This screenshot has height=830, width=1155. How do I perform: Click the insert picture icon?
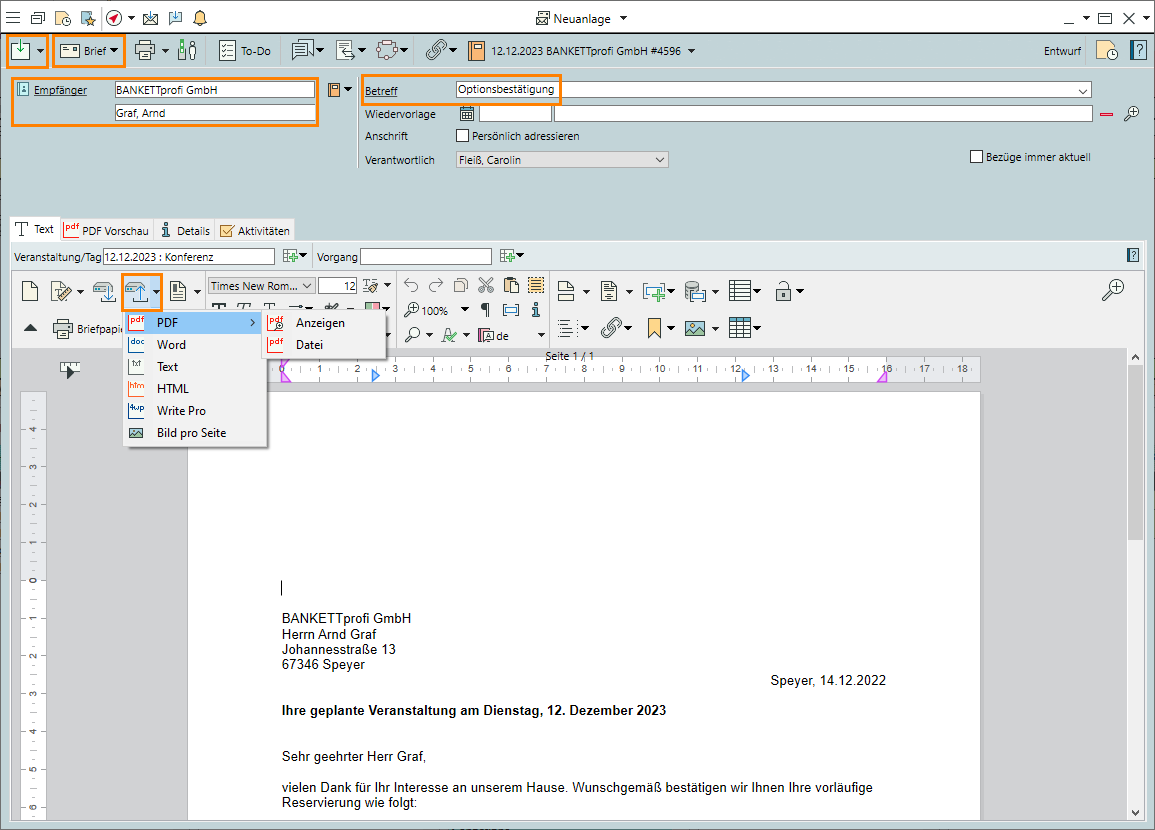pos(694,328)
